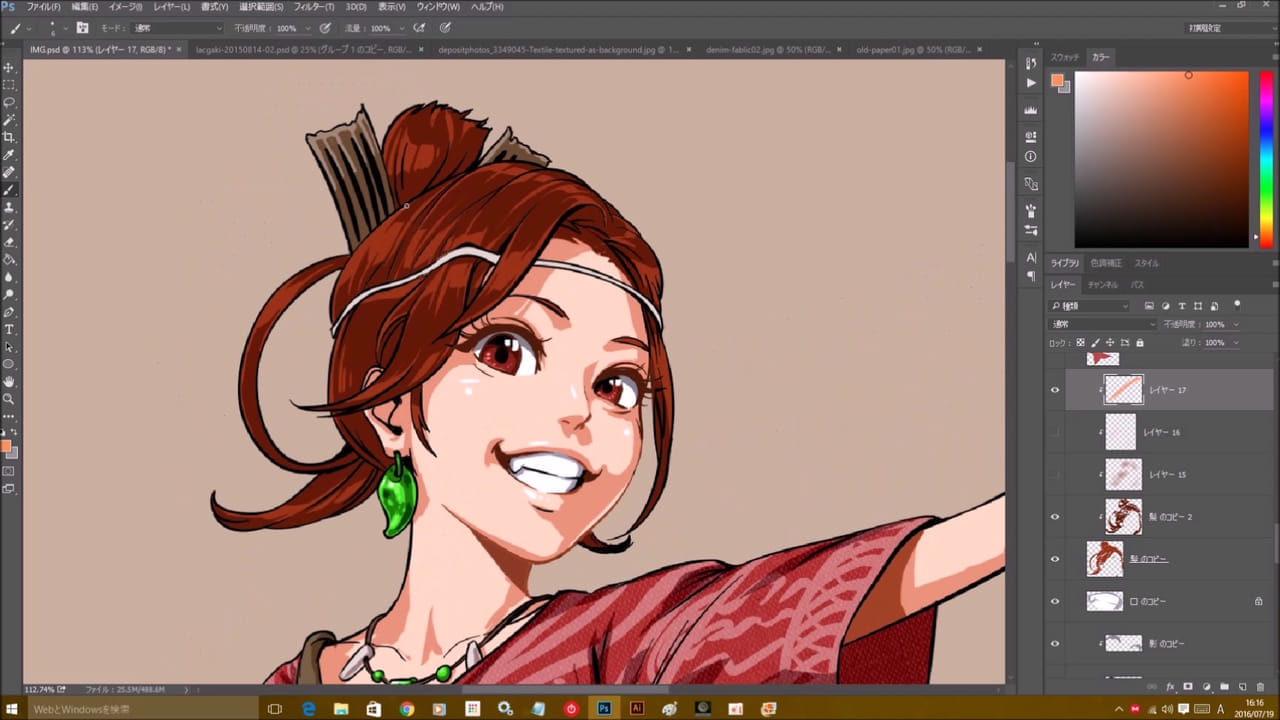
Task: Pick the Horizontal Type tool
Action: click(x=9, y=329)
